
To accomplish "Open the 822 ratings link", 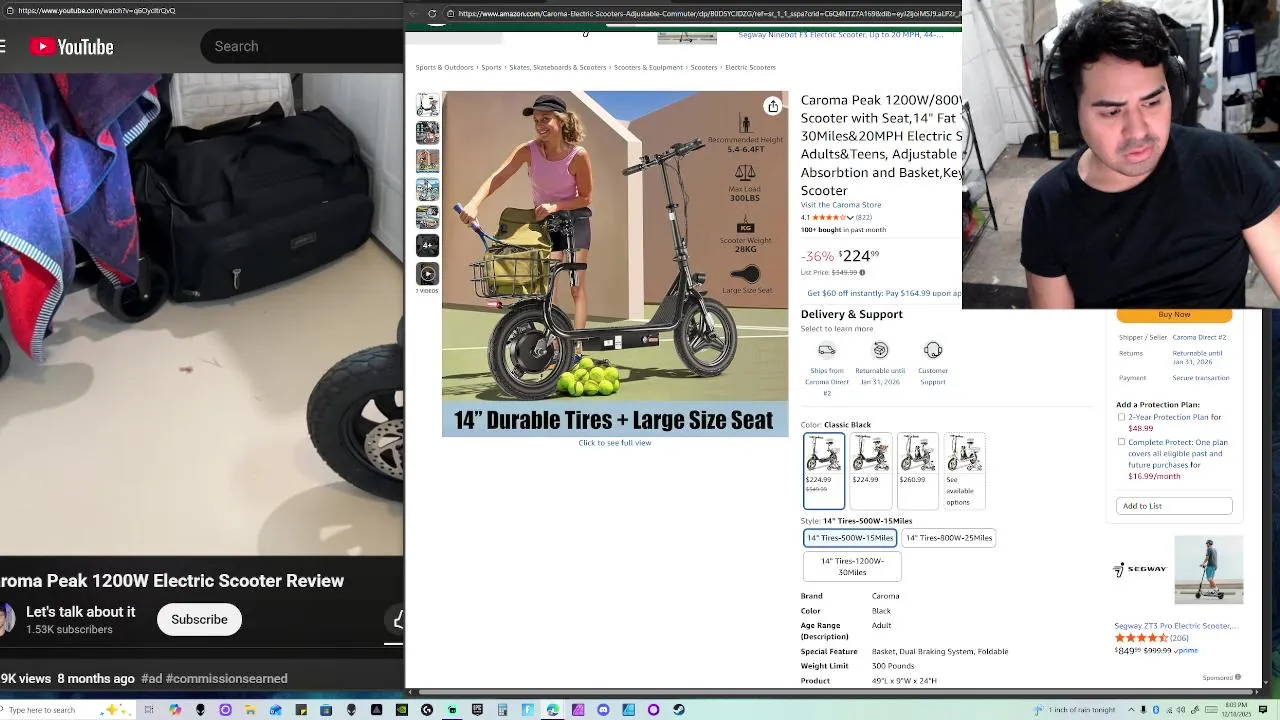I will [x=863, y=217].
